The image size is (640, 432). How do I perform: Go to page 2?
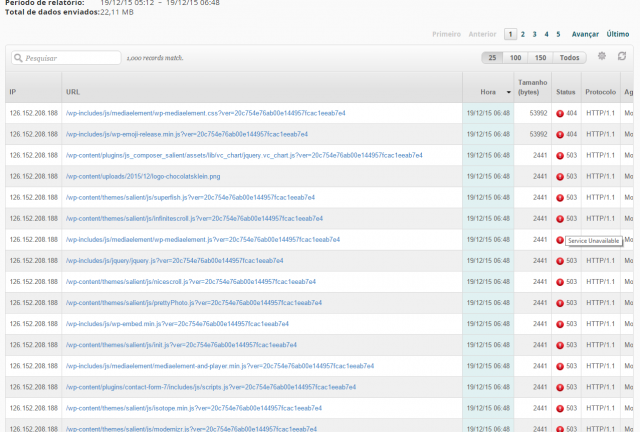coord(522,34)
